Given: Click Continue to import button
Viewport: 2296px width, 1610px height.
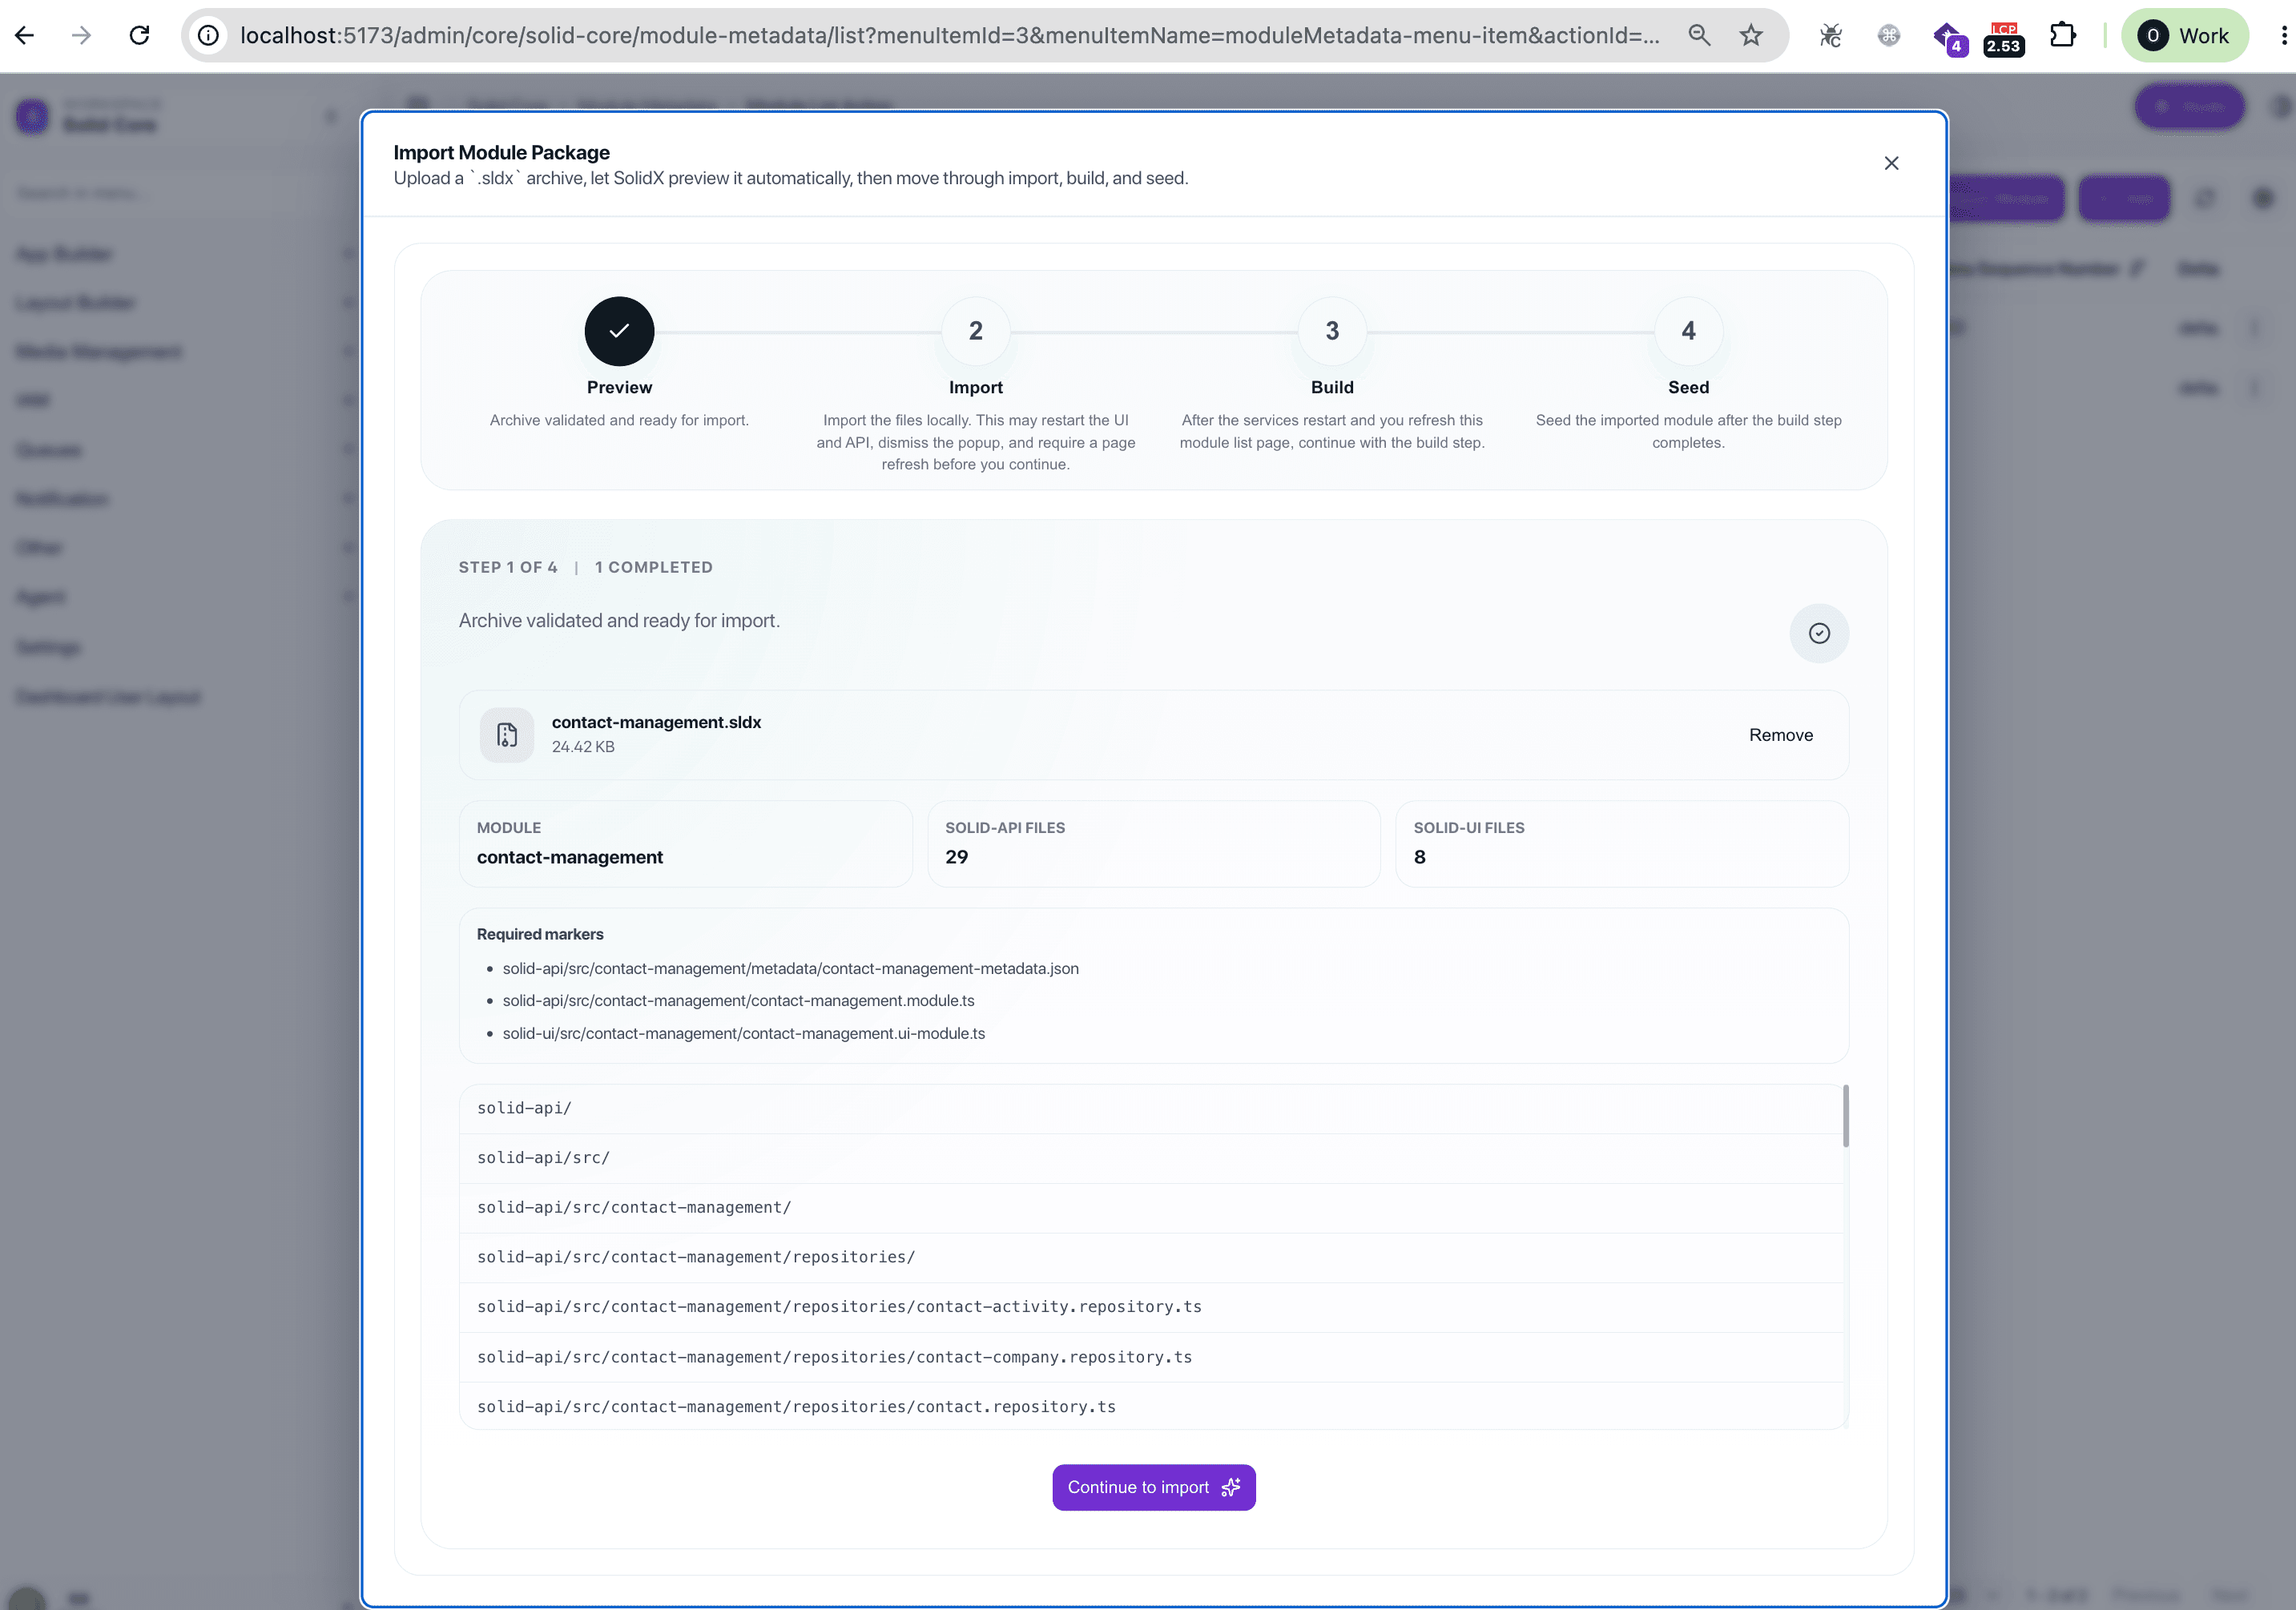Looking at the screenshot, I should [x=1153, y=1487].
